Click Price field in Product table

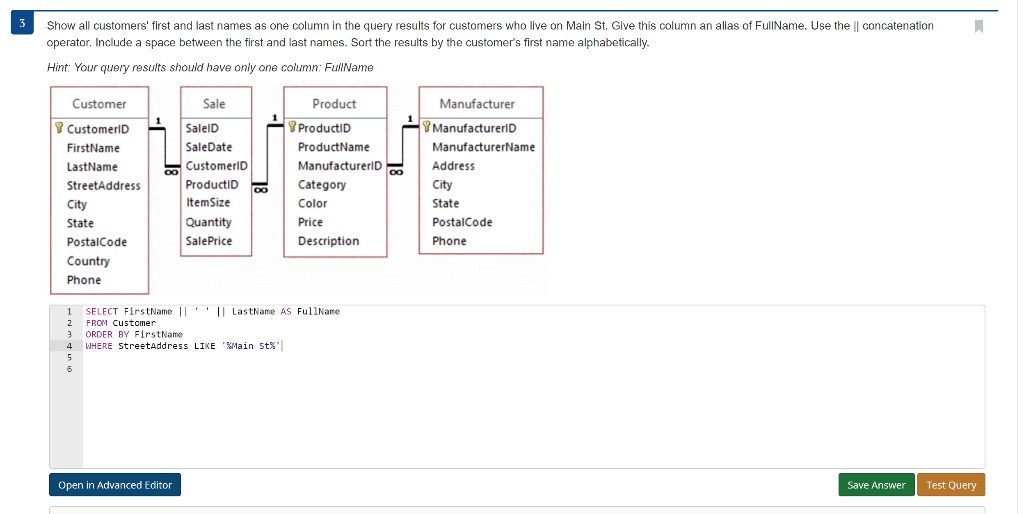[310, 222]
